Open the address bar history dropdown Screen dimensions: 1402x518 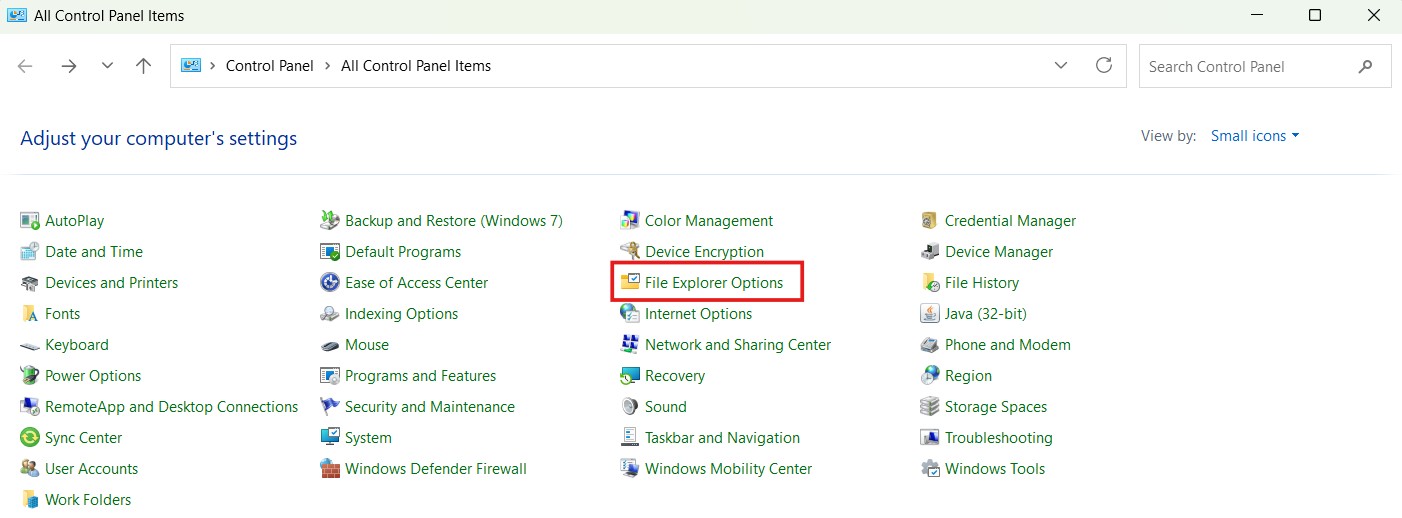(x=1061, y=66)
